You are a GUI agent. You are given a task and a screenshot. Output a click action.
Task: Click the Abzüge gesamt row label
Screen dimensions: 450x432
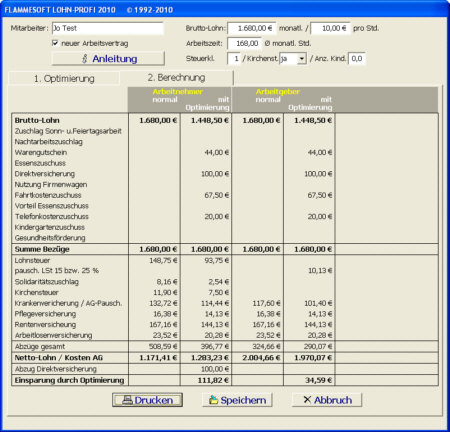40,346
